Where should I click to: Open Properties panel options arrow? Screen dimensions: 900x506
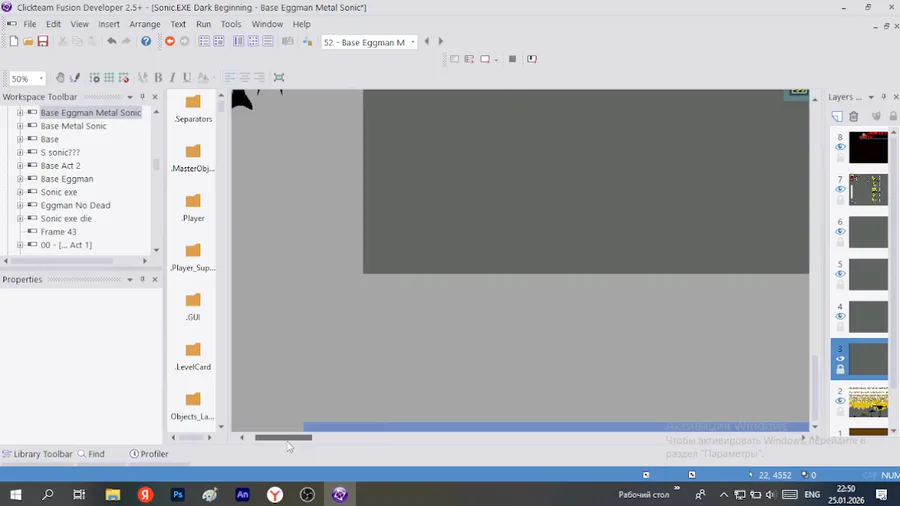coord(130,279)
